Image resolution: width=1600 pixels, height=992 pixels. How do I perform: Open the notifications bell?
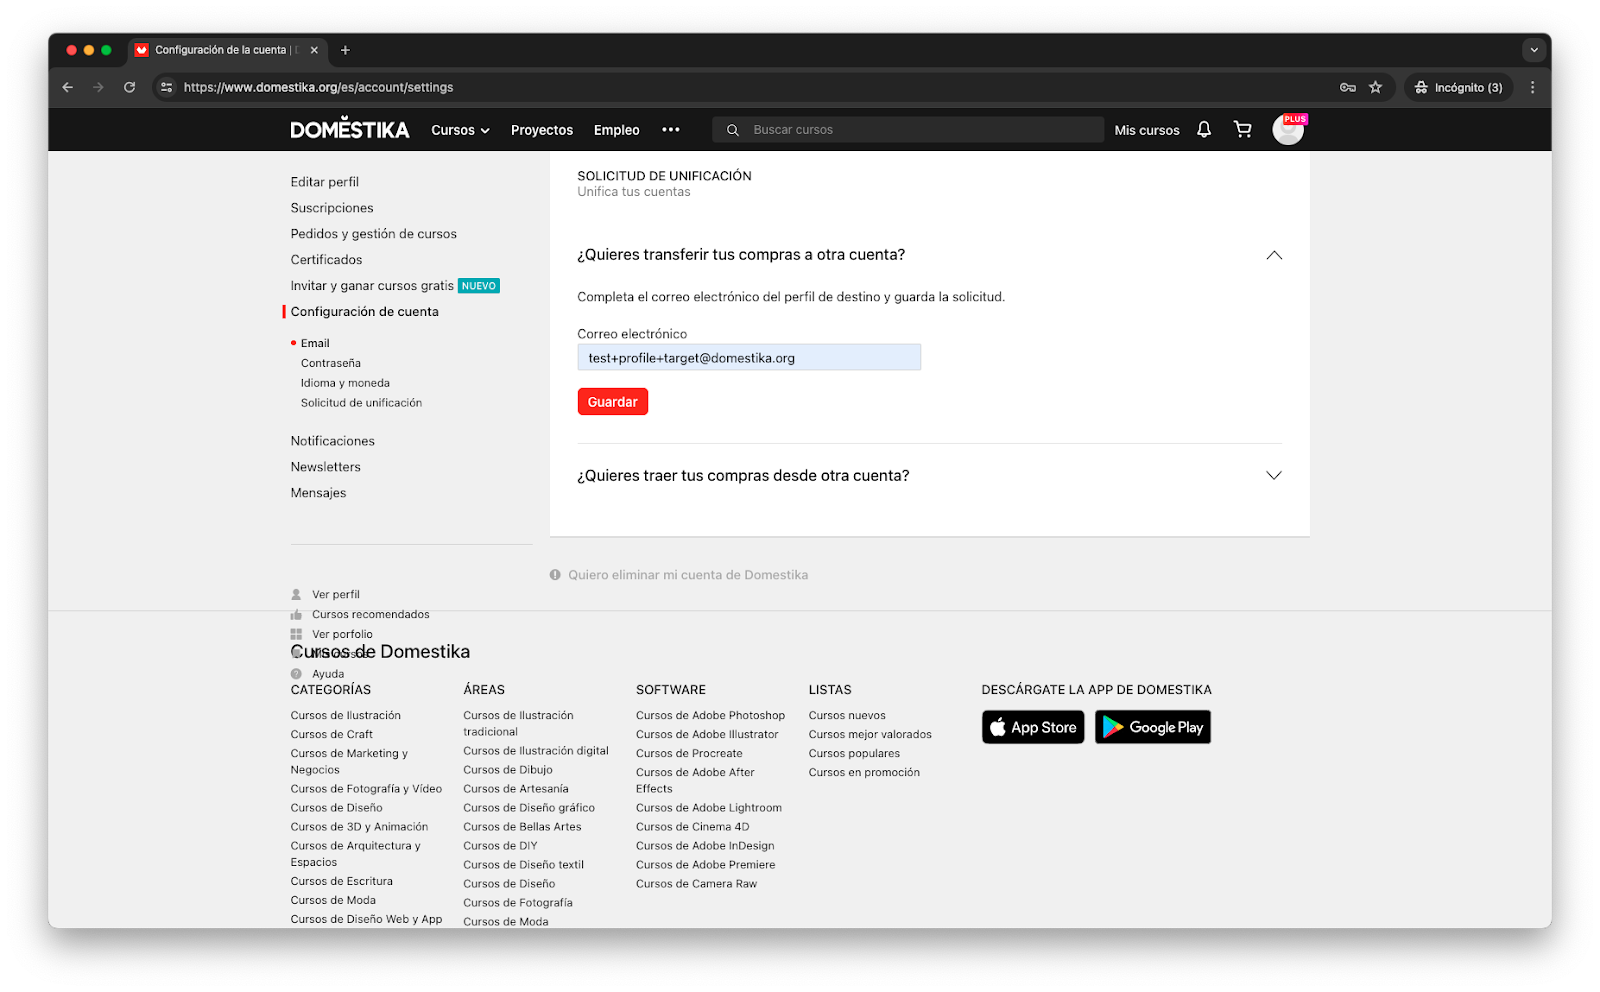pos(1204,129)
